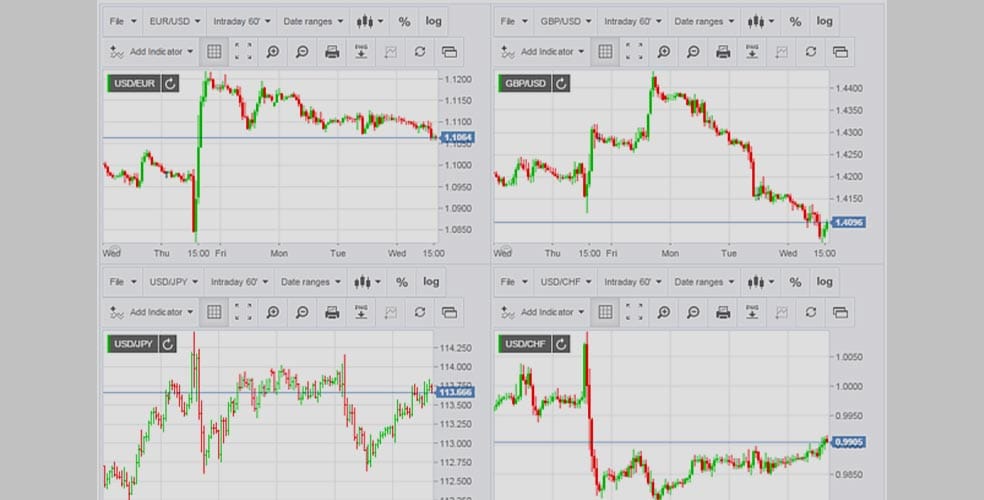The height and width of the screenshot is (500, 984).
Task: Zoom out on the USD/JPY chart
Action: [302, 312]
